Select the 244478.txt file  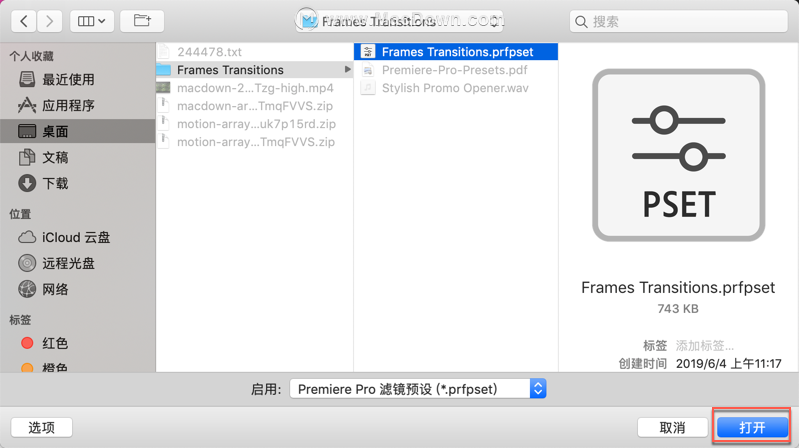pyautogui.click(x=254, y=52)
